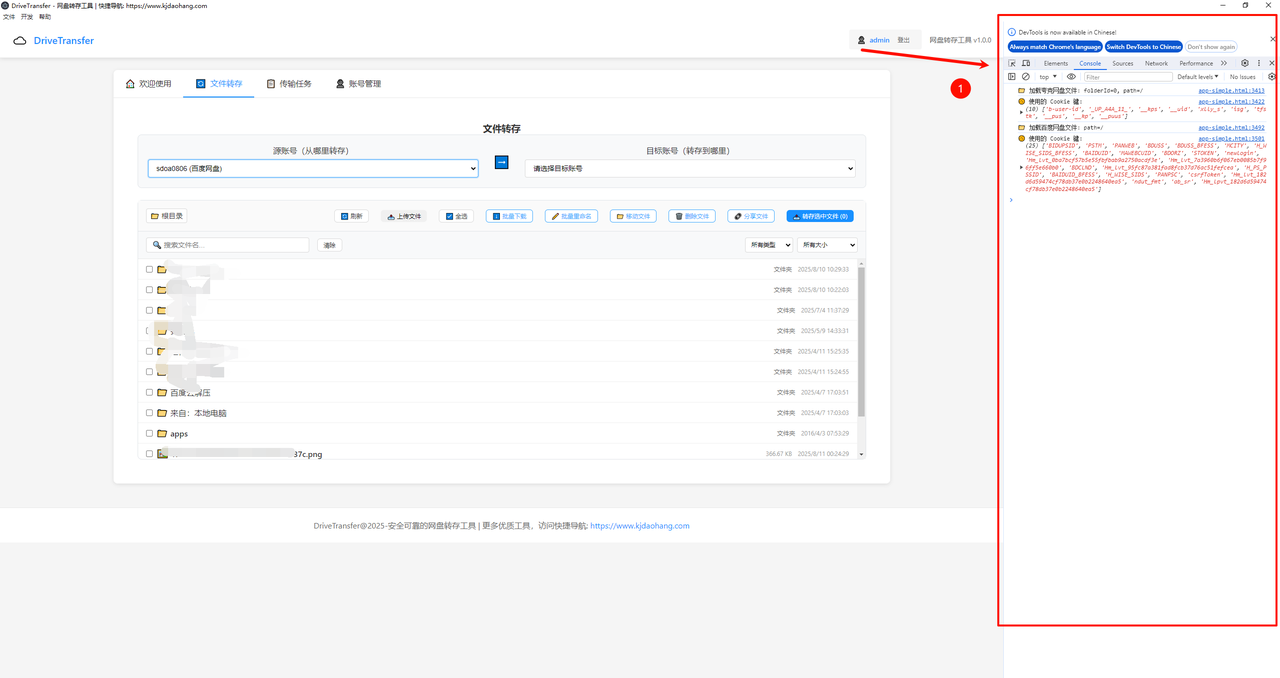Expand the 请选择目标账号 target dropdown
Image resolution: width=1280 pixels, height=678 pixels.
(x=690, y=169)
